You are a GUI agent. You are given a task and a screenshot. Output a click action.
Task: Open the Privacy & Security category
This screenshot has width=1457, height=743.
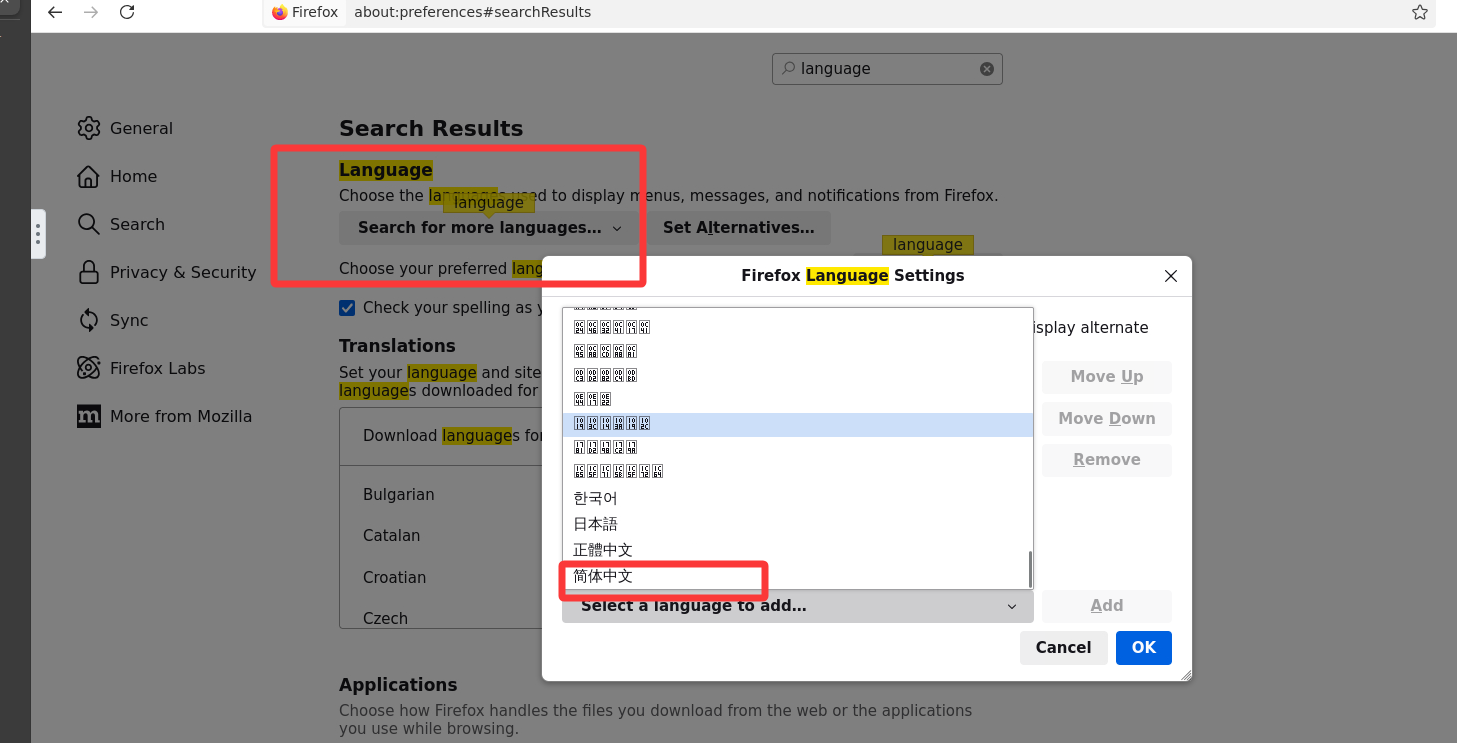(183, 272)
